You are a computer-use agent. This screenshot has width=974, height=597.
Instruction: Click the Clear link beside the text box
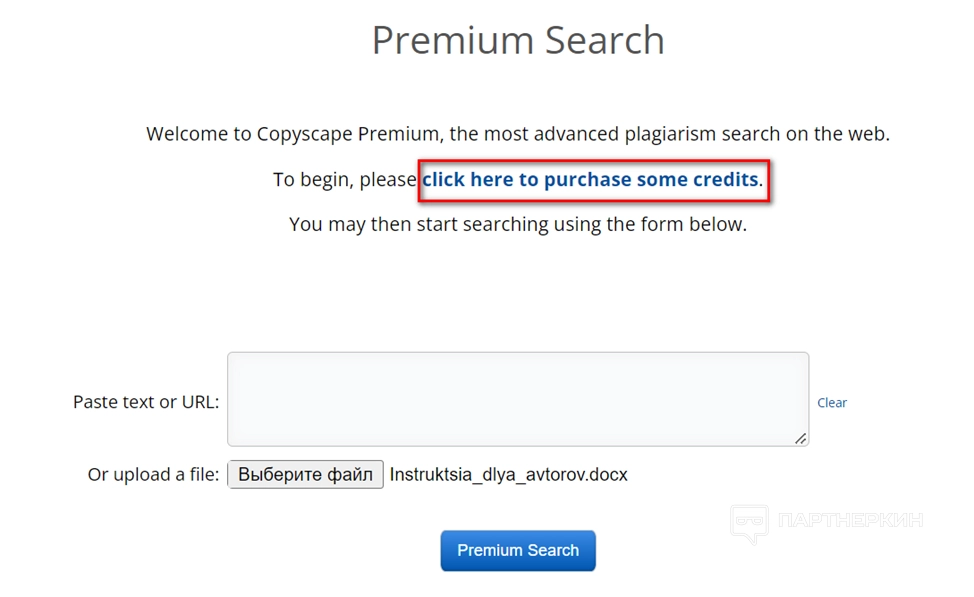pyautogui.click(x=832, y=403)
